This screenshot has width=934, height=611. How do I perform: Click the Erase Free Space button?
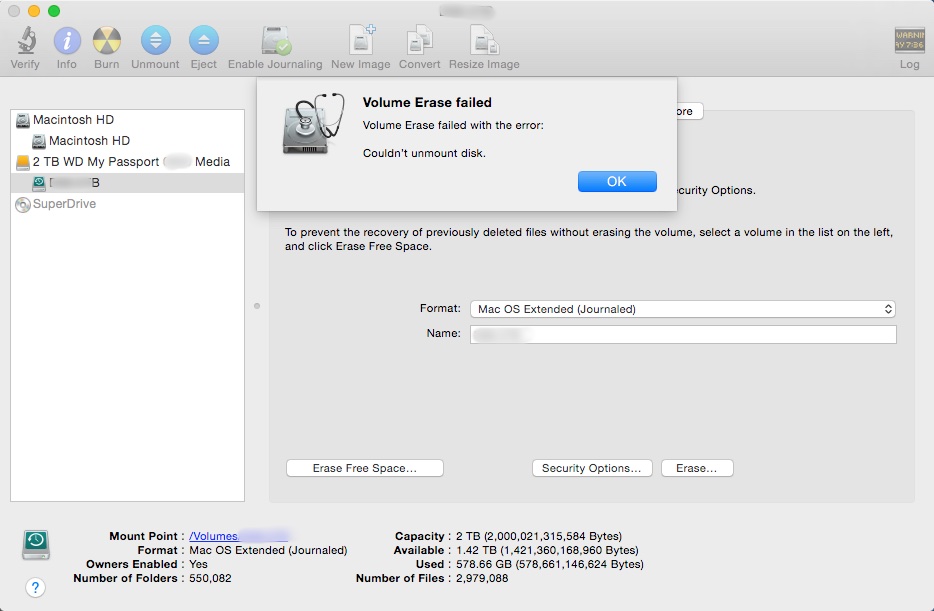pos(364,467)
